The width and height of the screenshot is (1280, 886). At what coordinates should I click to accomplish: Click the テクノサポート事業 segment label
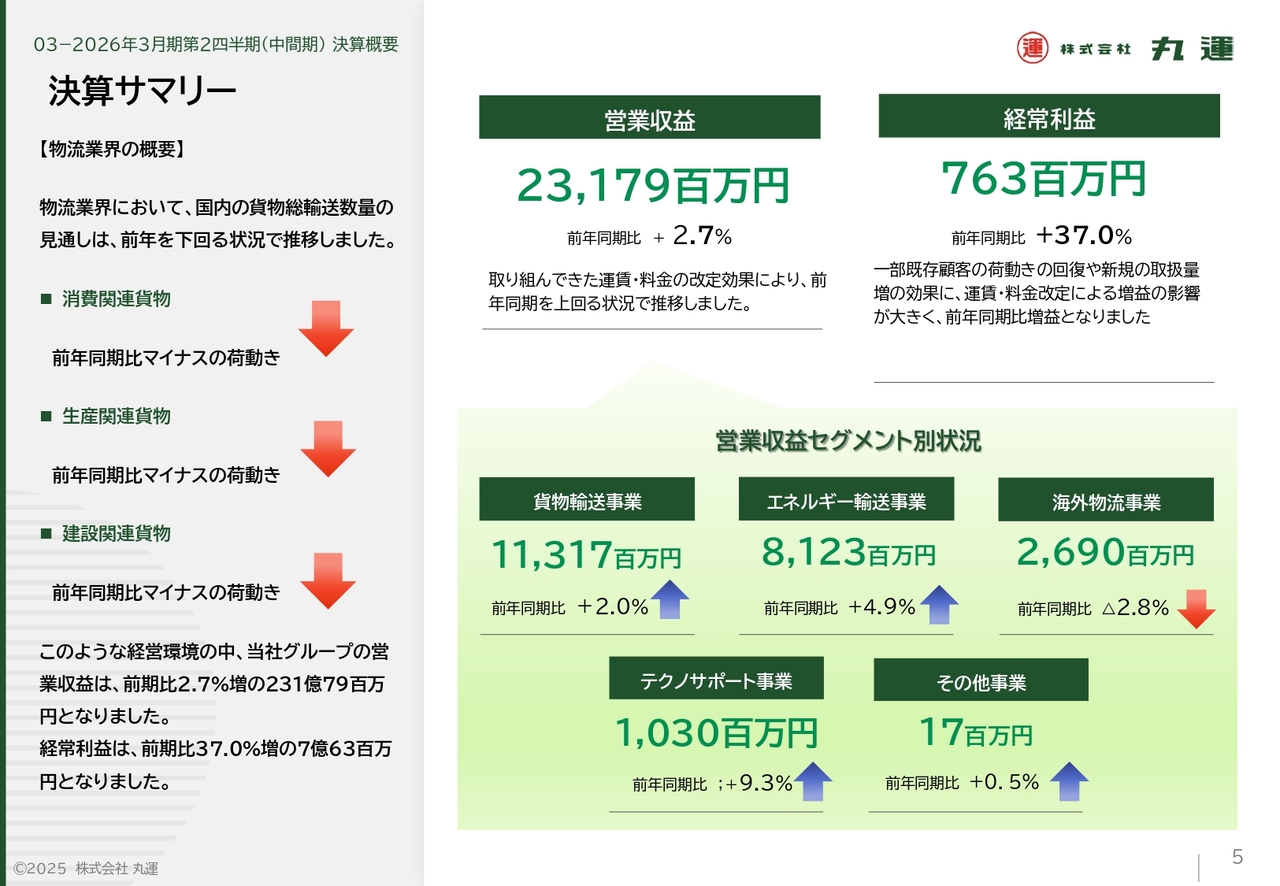716,679
